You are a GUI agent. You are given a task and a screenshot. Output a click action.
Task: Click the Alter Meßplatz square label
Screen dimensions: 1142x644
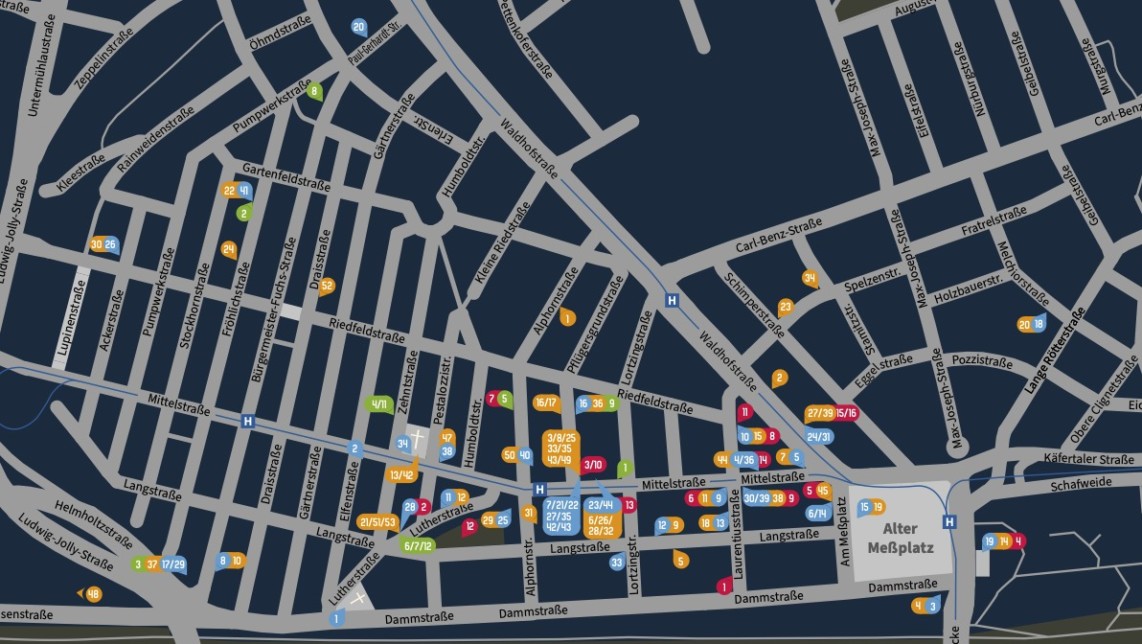click(897, 538)
